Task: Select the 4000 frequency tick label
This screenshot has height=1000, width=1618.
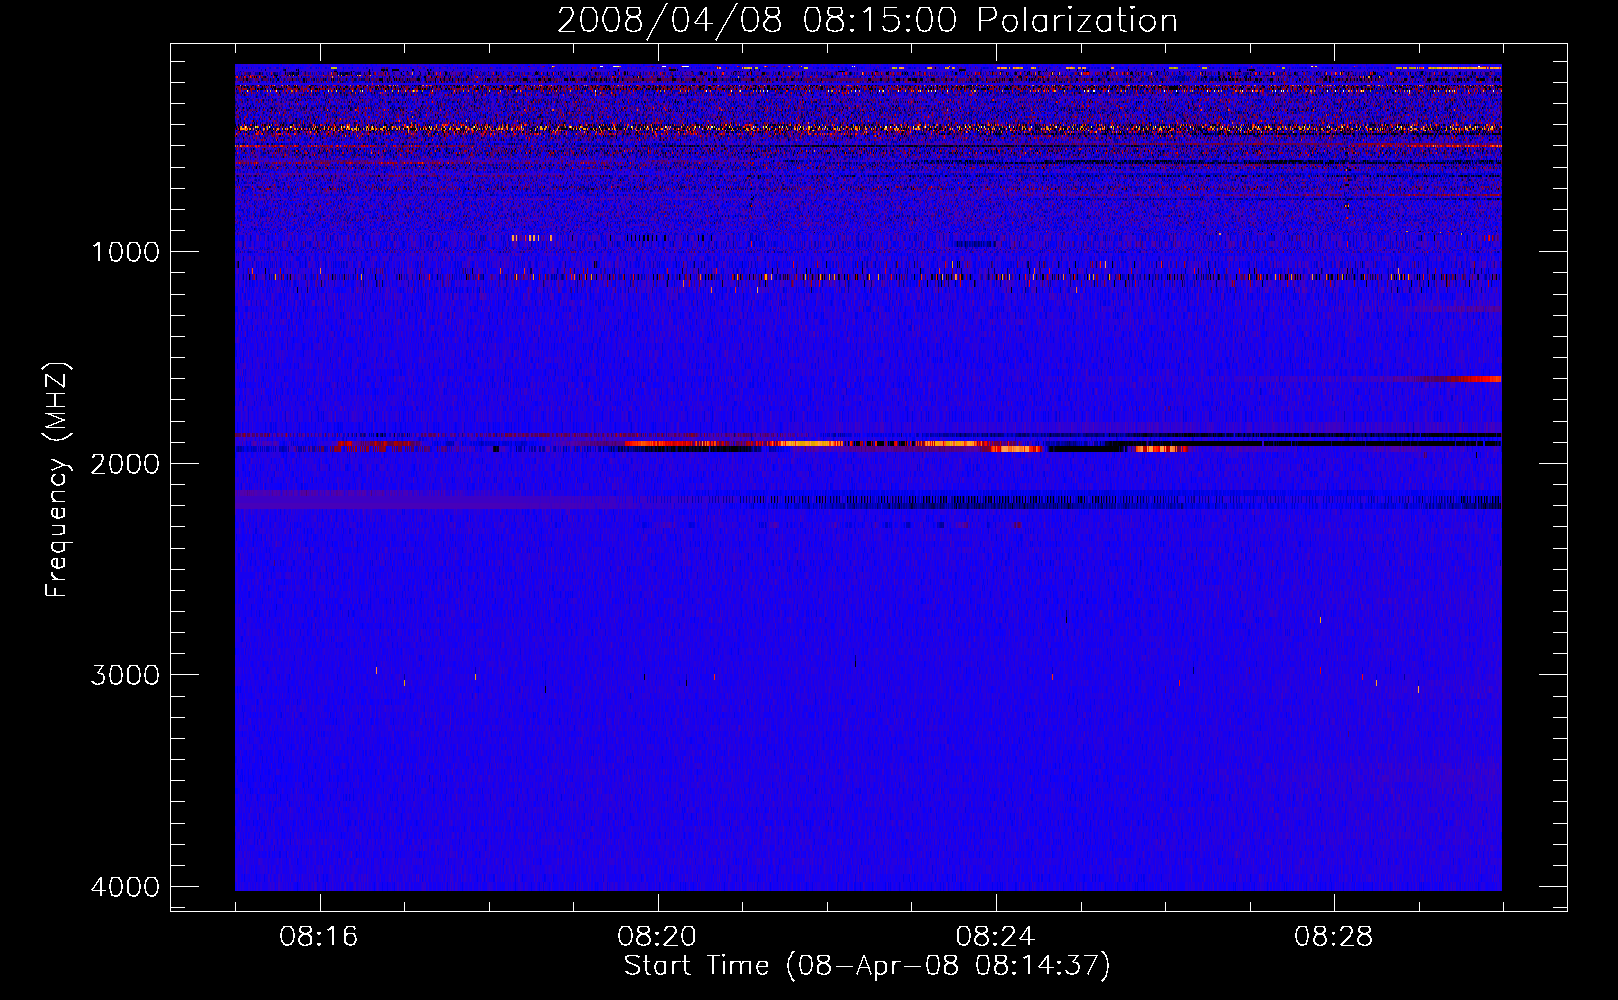Action: 125,887
